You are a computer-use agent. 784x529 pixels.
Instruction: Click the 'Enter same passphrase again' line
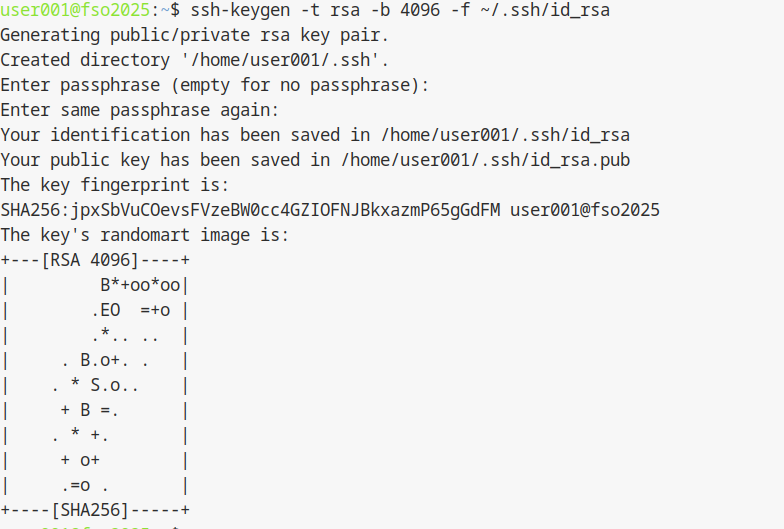pyautogui.click(x=140, y=110)
